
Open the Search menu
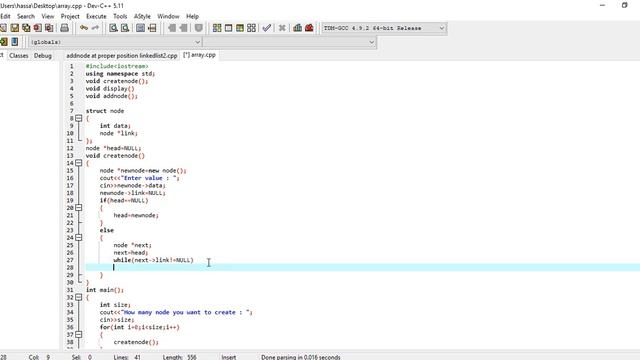point(26,16)
